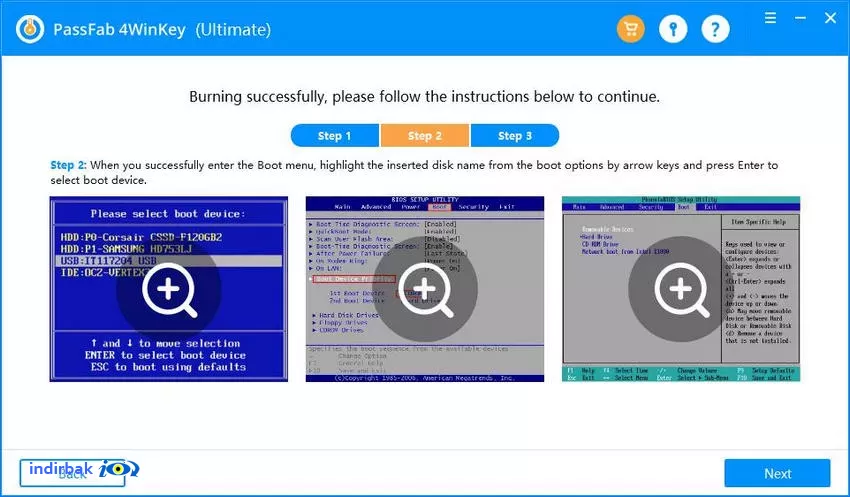The height and width of the screenshot is (497, 850).
Task: Minimize the PassFab window
Action: [x=800, y=18]
